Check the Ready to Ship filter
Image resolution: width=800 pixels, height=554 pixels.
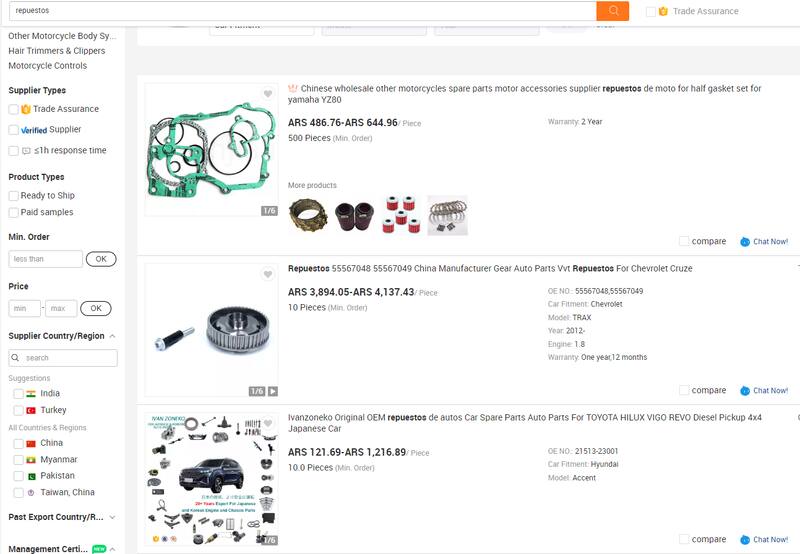(x=14, y=196)
